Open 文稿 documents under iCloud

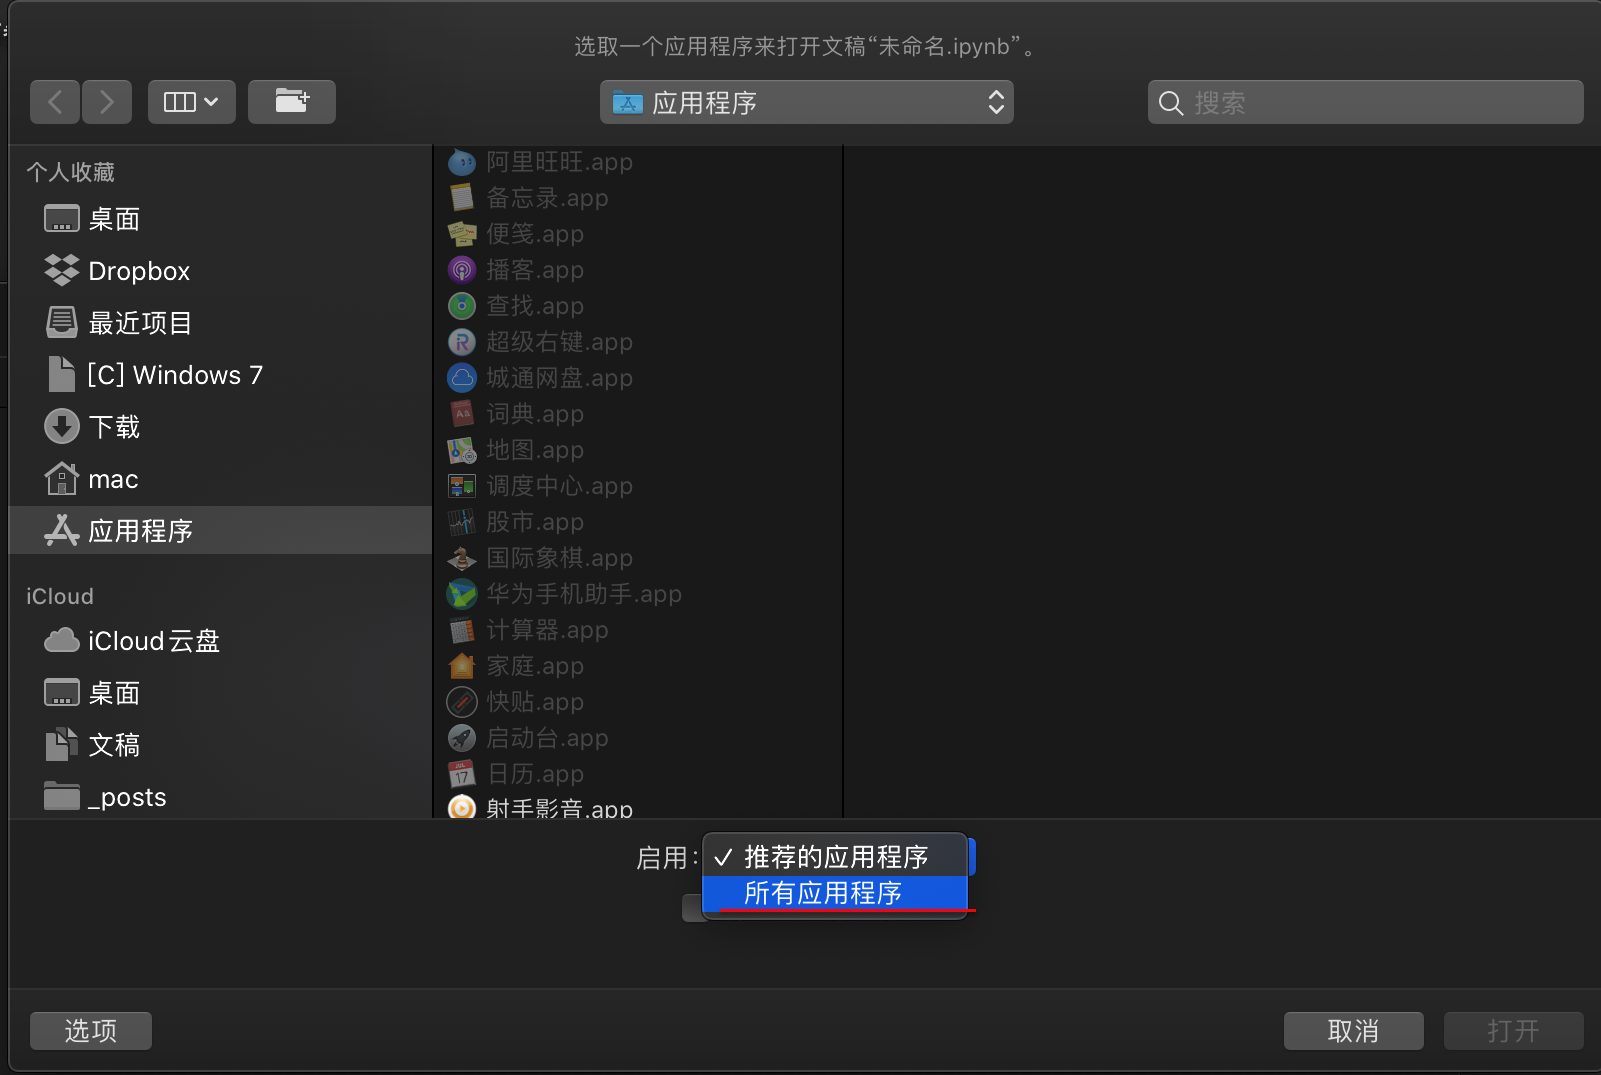pos(114,745)
